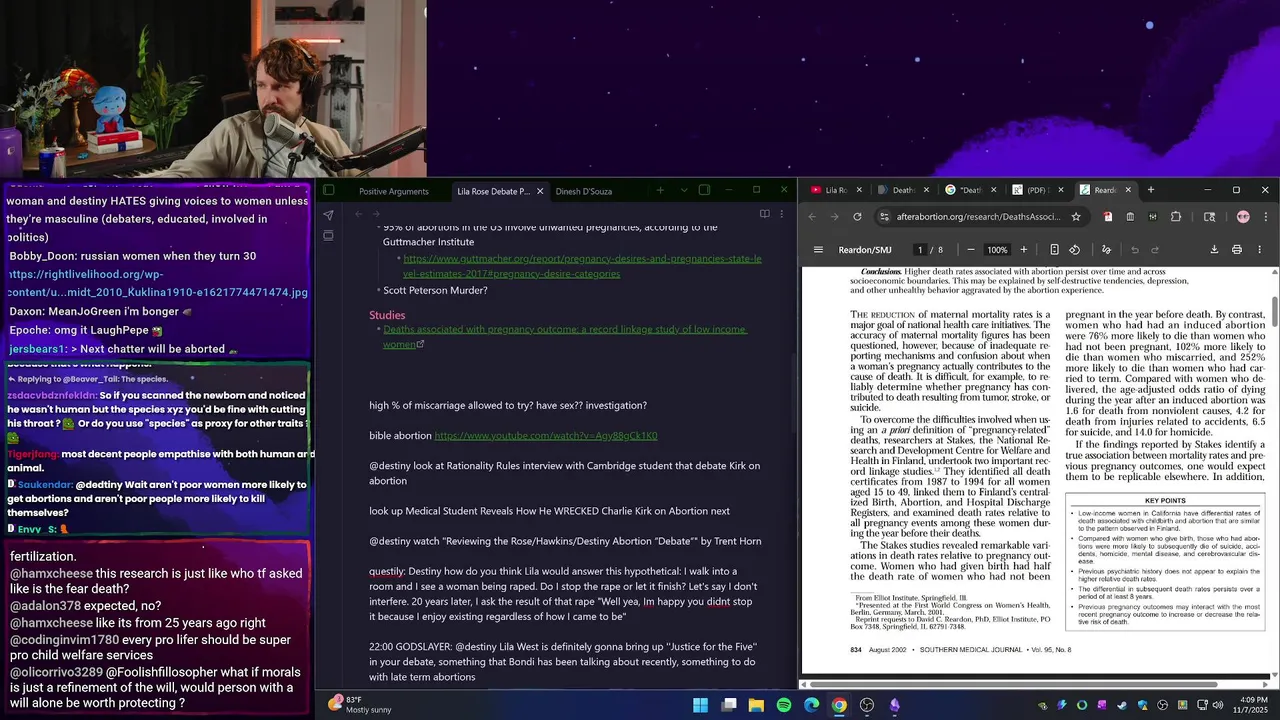Toggle PDF viewer sidebar hamburger menu

818,250
